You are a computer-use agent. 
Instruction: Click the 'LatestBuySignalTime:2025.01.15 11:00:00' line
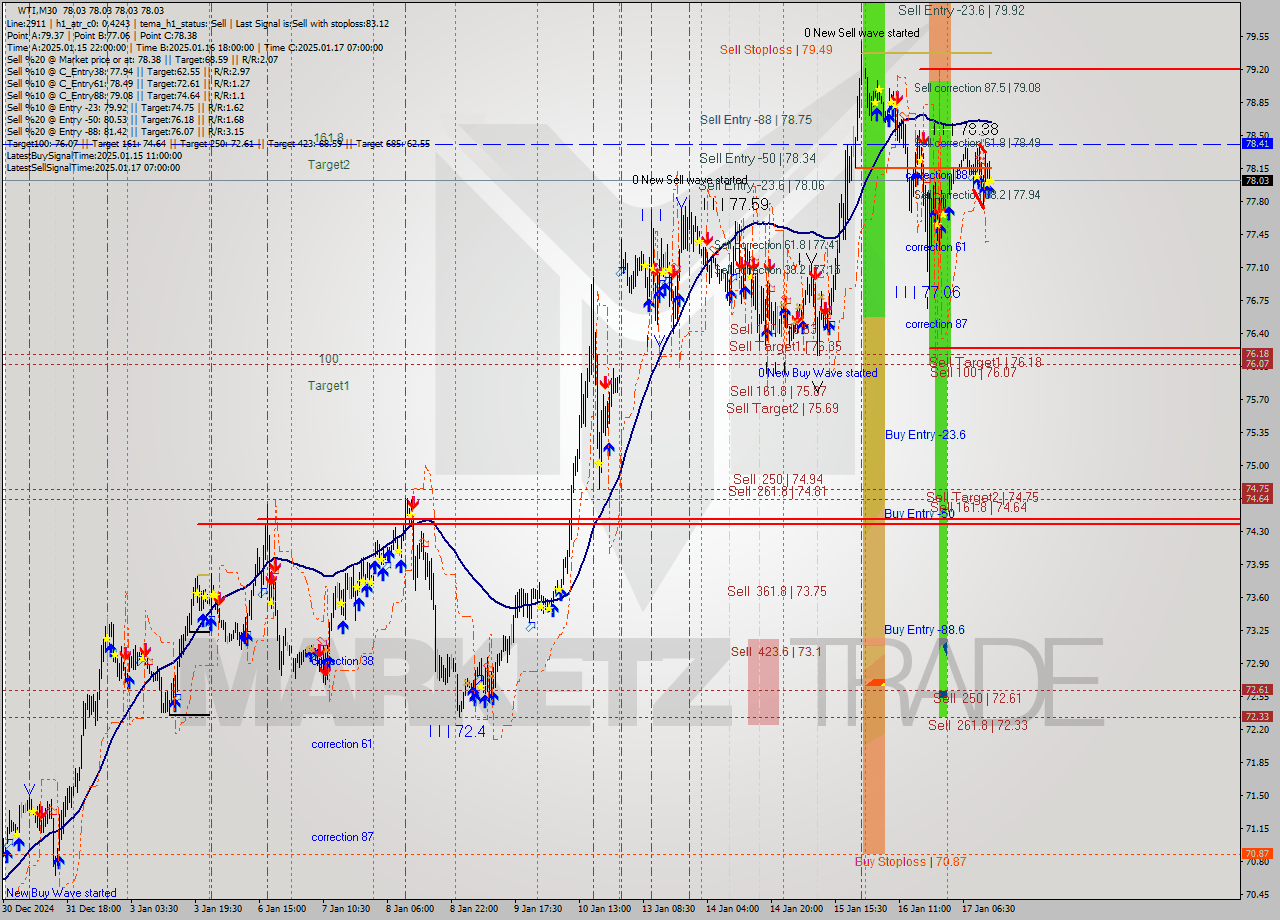[94, 156]
